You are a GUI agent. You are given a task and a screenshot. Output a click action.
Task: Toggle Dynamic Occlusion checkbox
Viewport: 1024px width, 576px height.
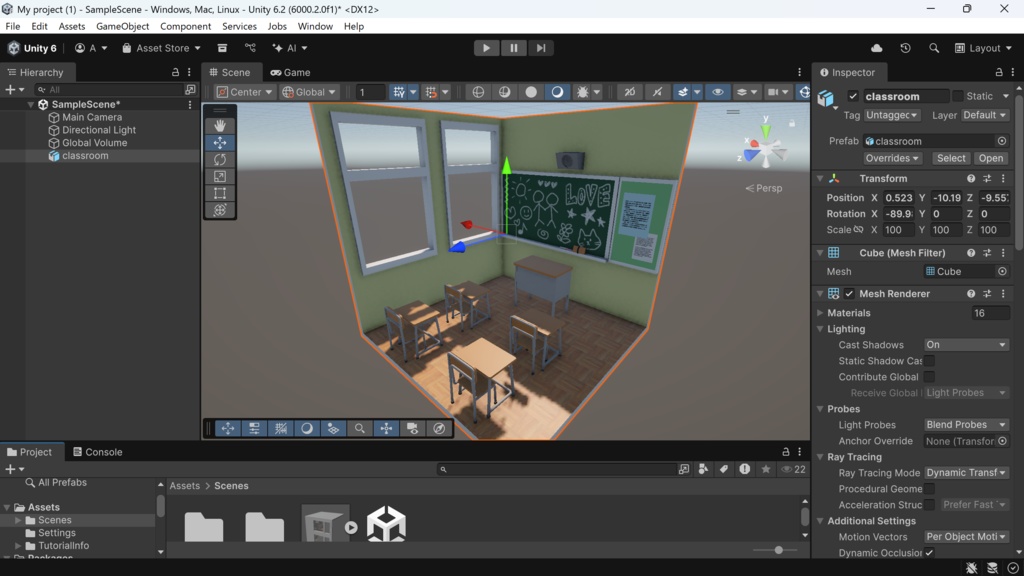click(929, 552)
